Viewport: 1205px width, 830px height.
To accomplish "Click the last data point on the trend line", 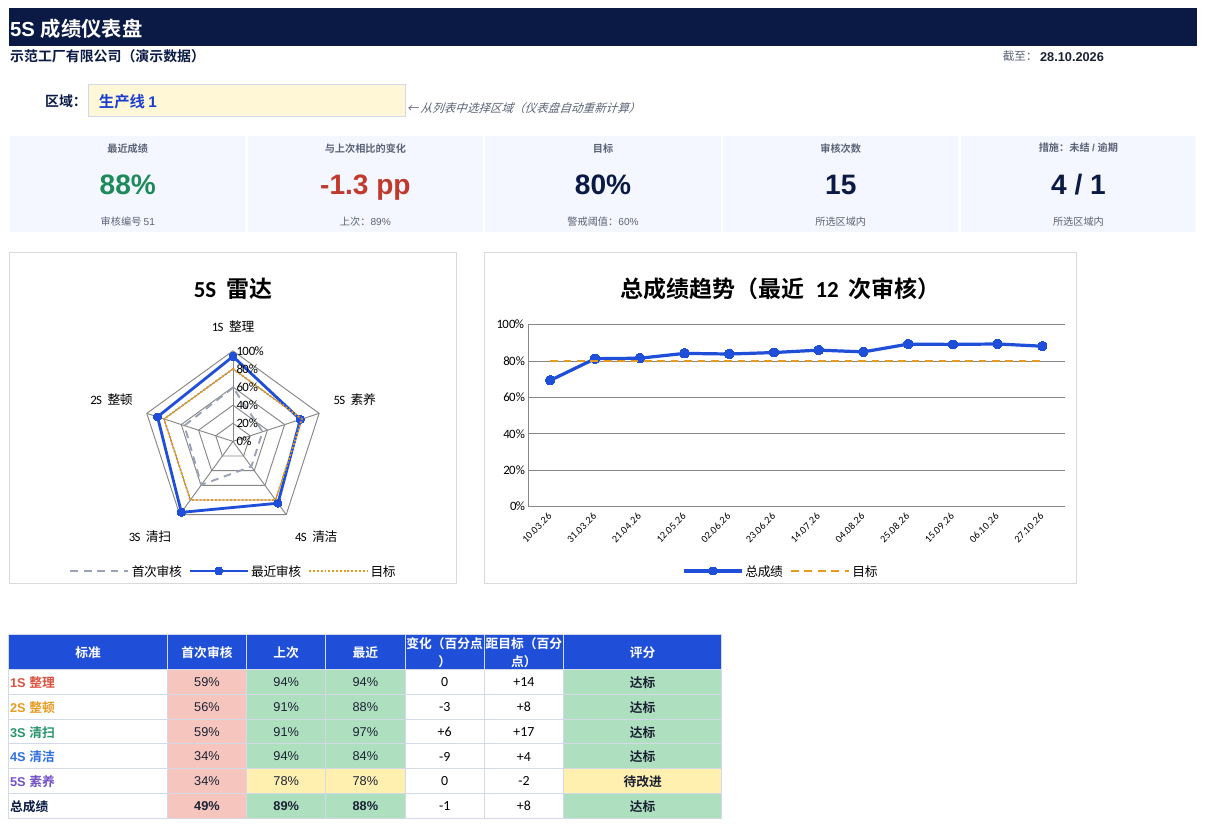I will tap(1042, 346).
